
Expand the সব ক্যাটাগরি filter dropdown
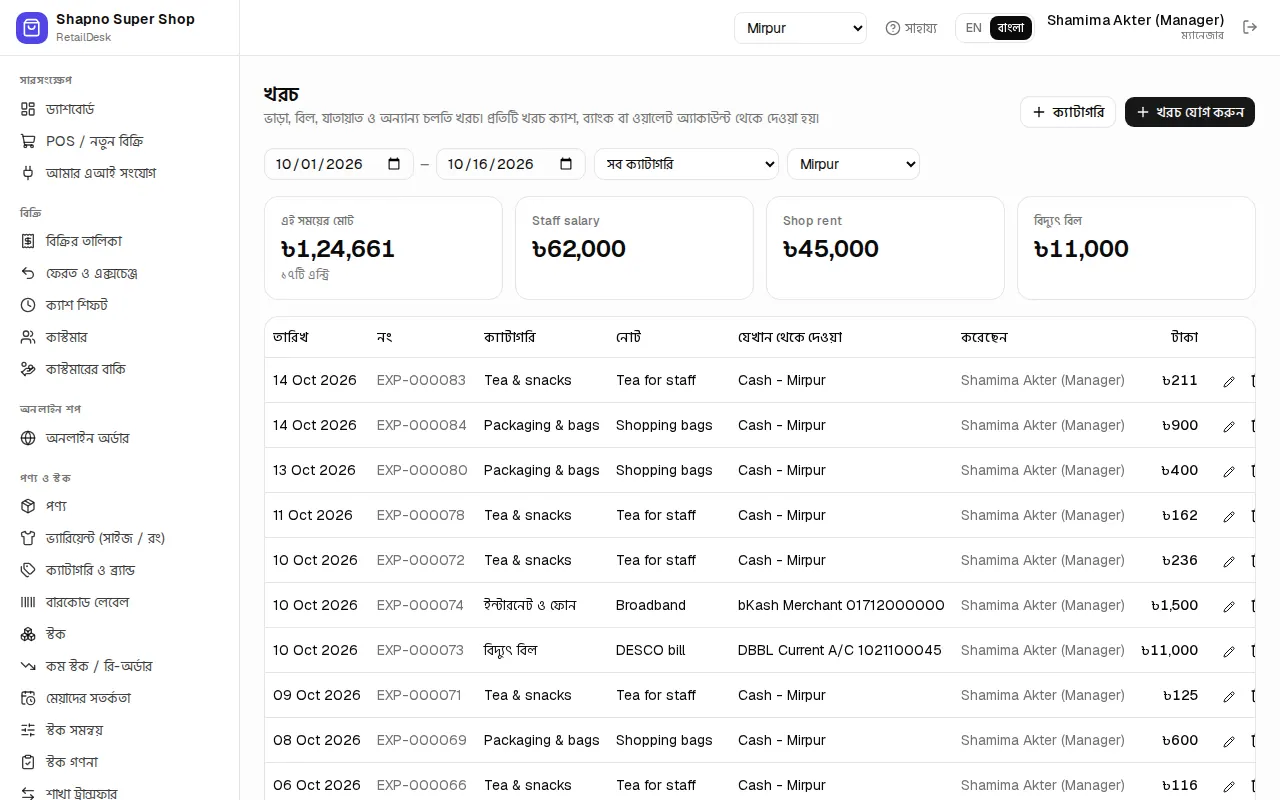(686, 164)
